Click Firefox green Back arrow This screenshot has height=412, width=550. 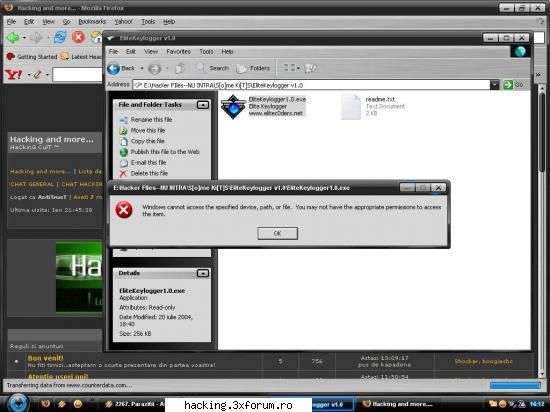13,37
